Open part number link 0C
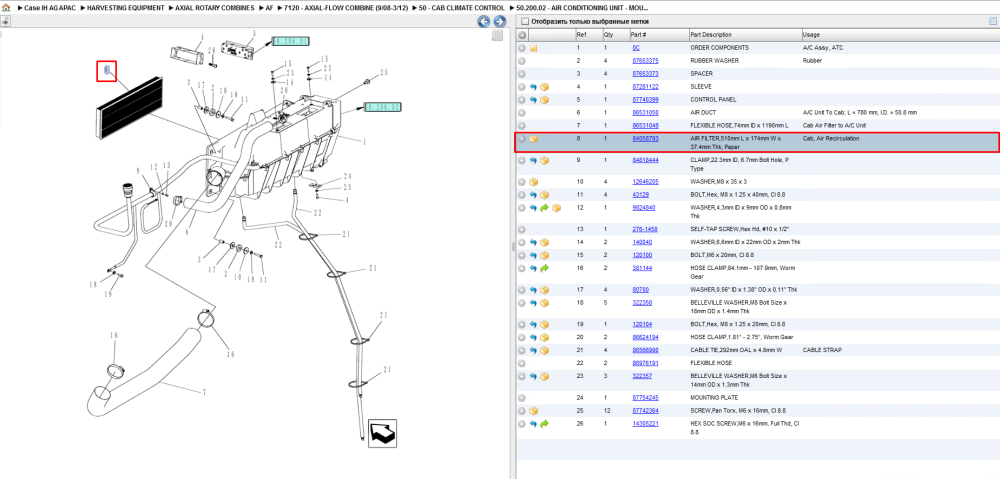1000x479 pixels. 636,48
